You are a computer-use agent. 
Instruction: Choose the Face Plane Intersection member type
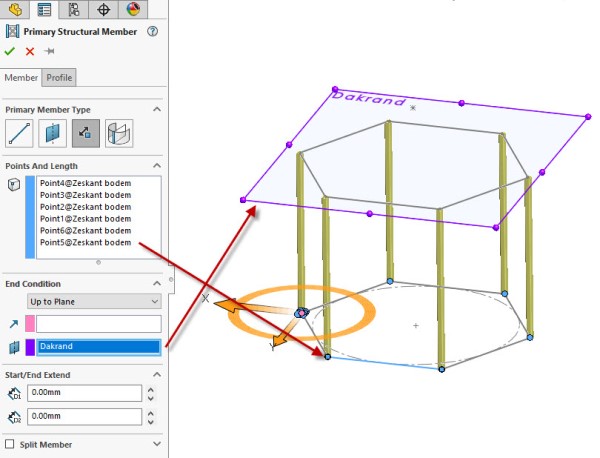point(119,133)
